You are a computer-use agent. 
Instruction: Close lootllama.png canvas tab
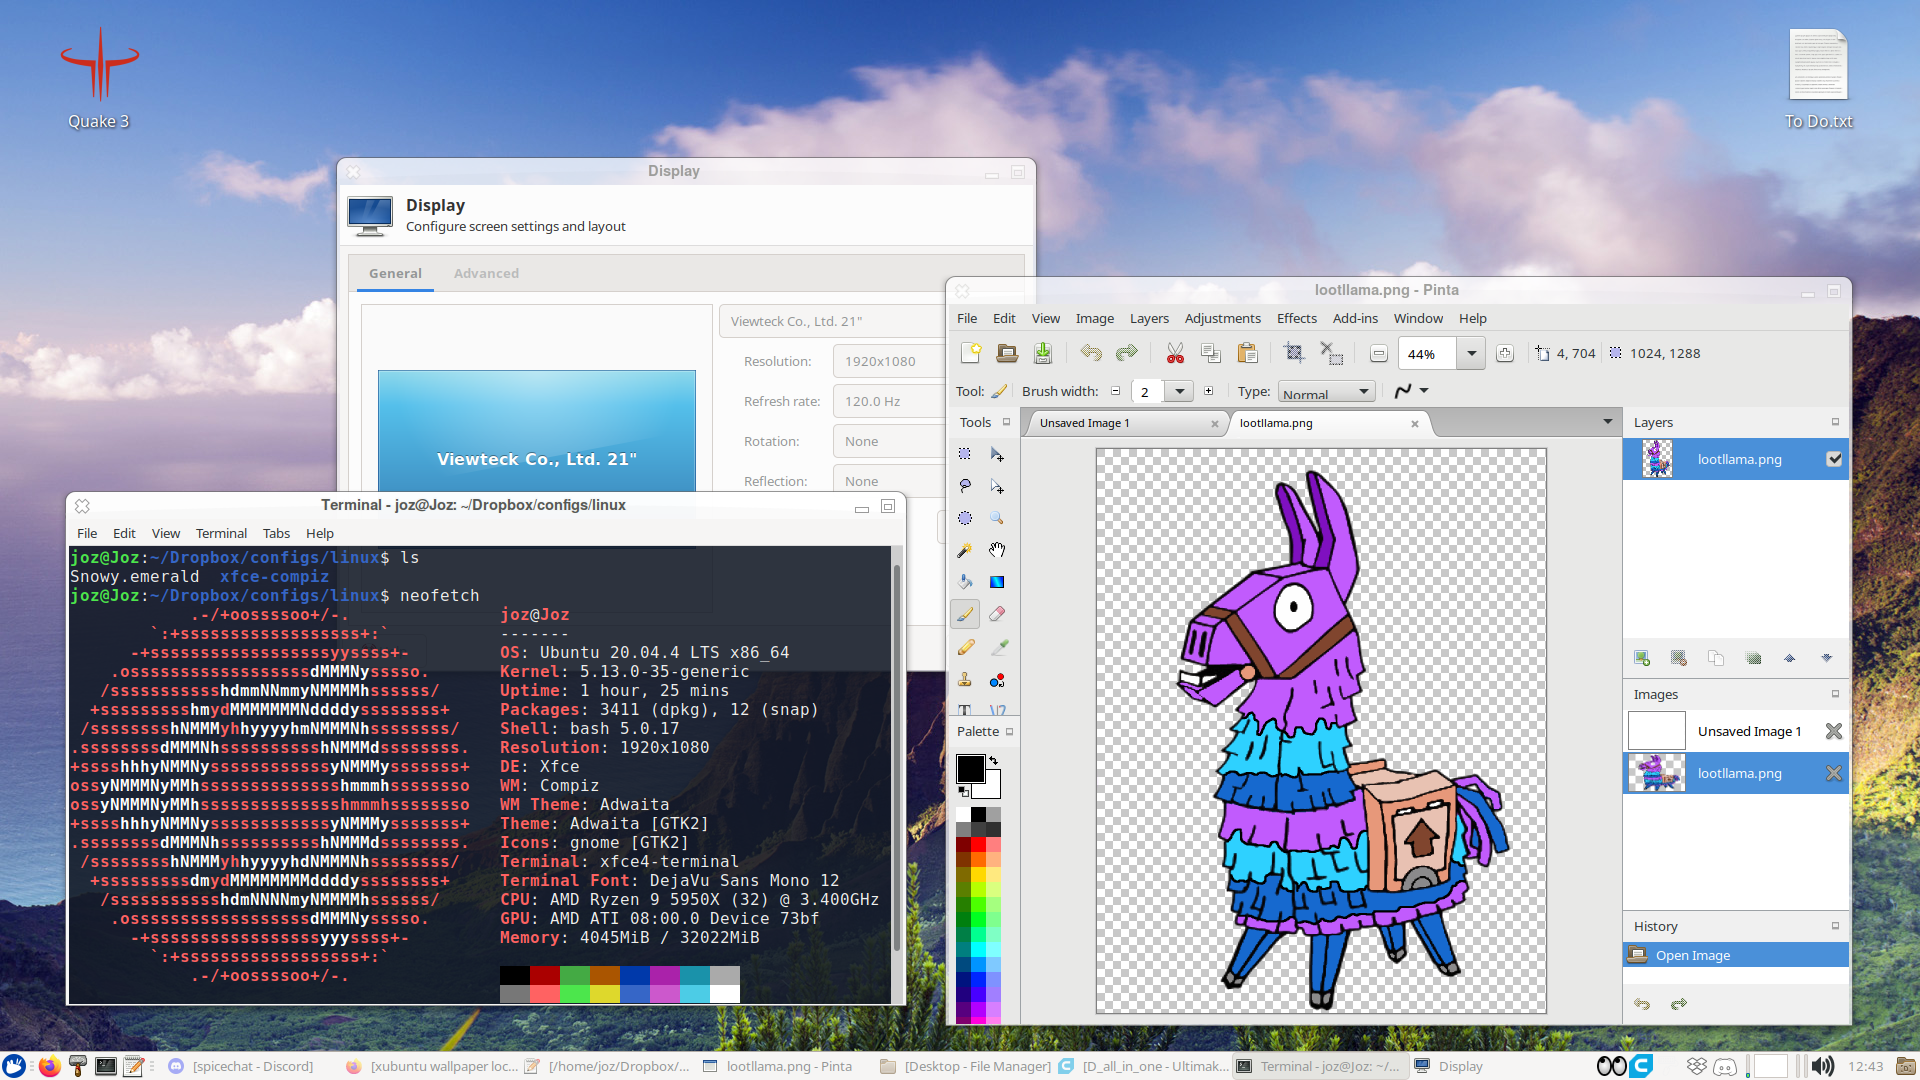click(x=1415, y=424)
